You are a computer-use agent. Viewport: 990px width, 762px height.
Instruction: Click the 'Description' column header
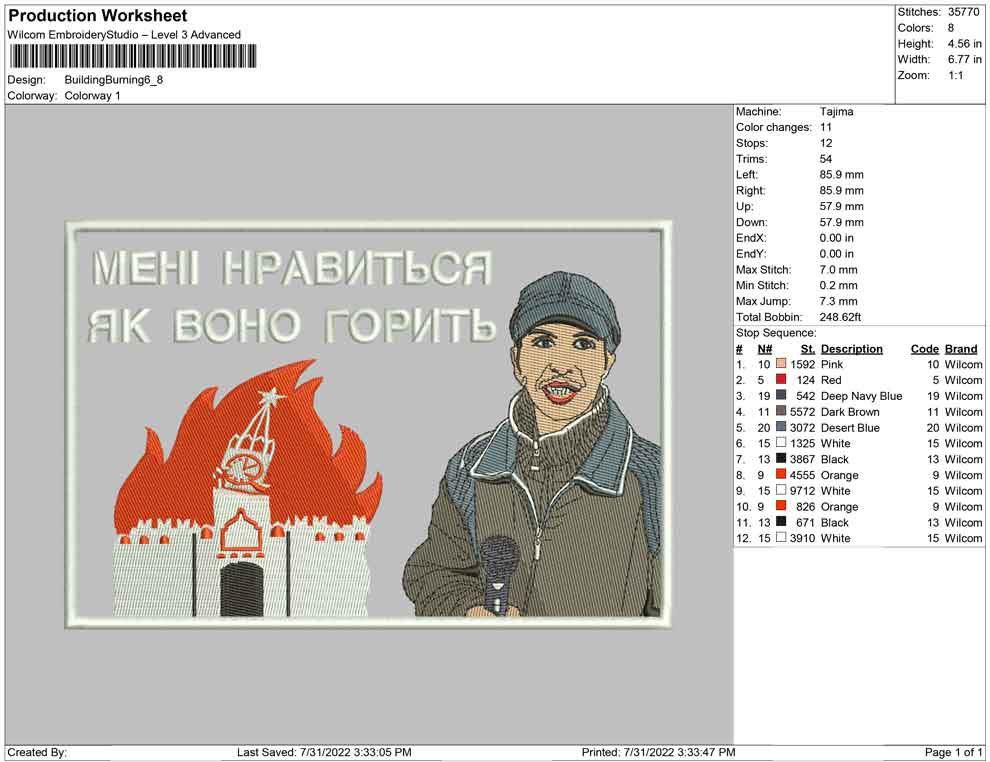pos(852,348)
